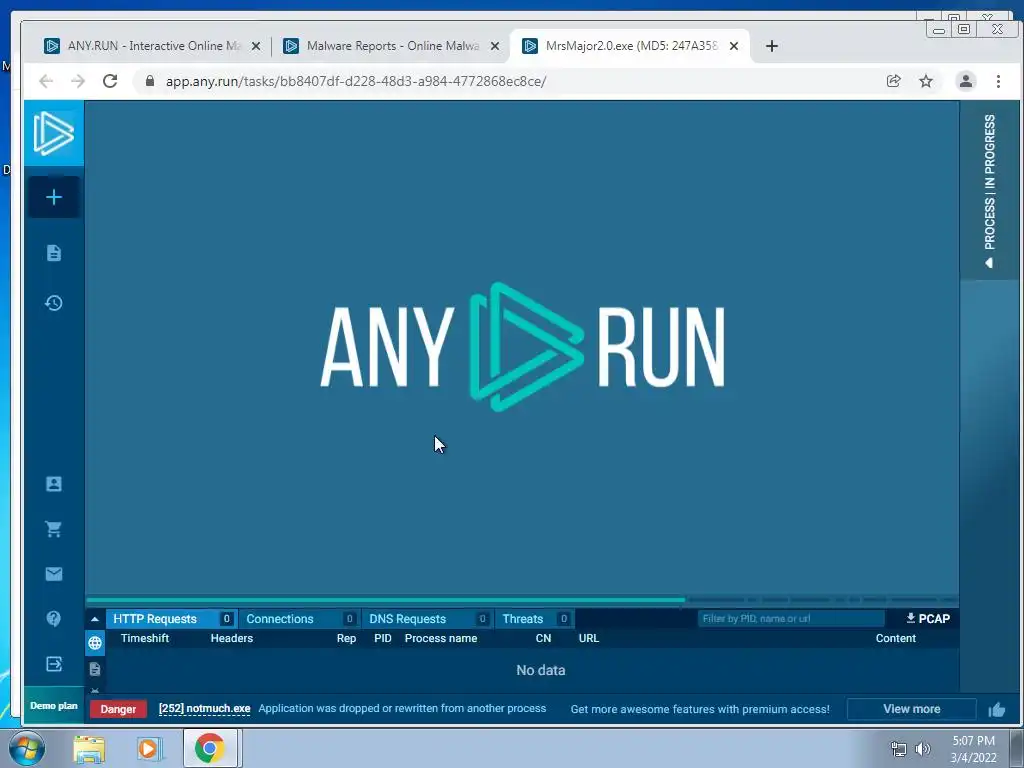Switch to the DNS Requests tab
The image size is (1024, 768).
[428, 619]
